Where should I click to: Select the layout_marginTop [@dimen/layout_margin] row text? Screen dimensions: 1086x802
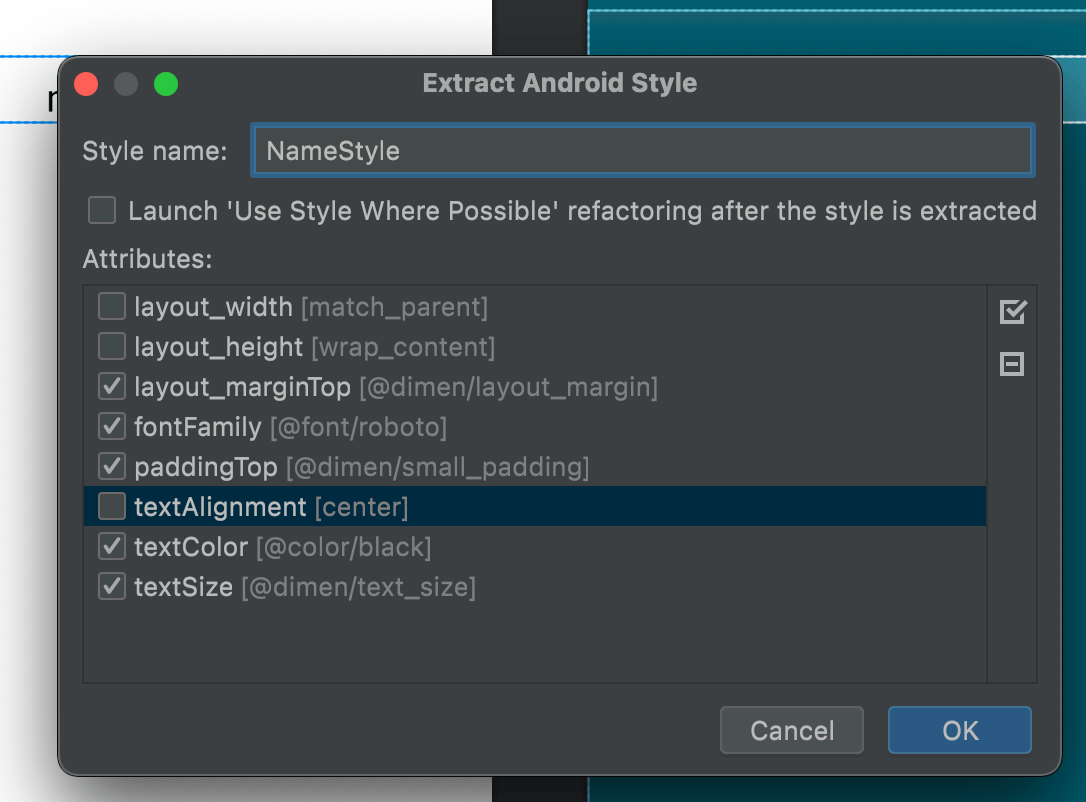[395, 387]
